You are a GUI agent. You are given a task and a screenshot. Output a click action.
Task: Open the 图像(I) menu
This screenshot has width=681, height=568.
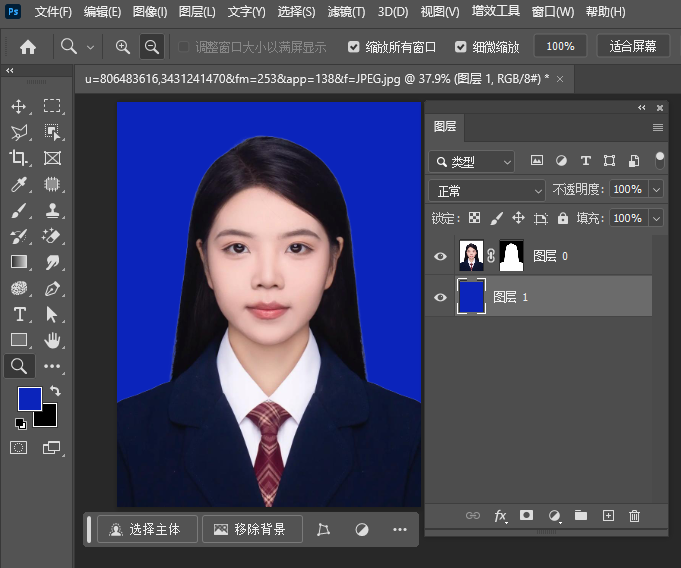click(150, 12)
